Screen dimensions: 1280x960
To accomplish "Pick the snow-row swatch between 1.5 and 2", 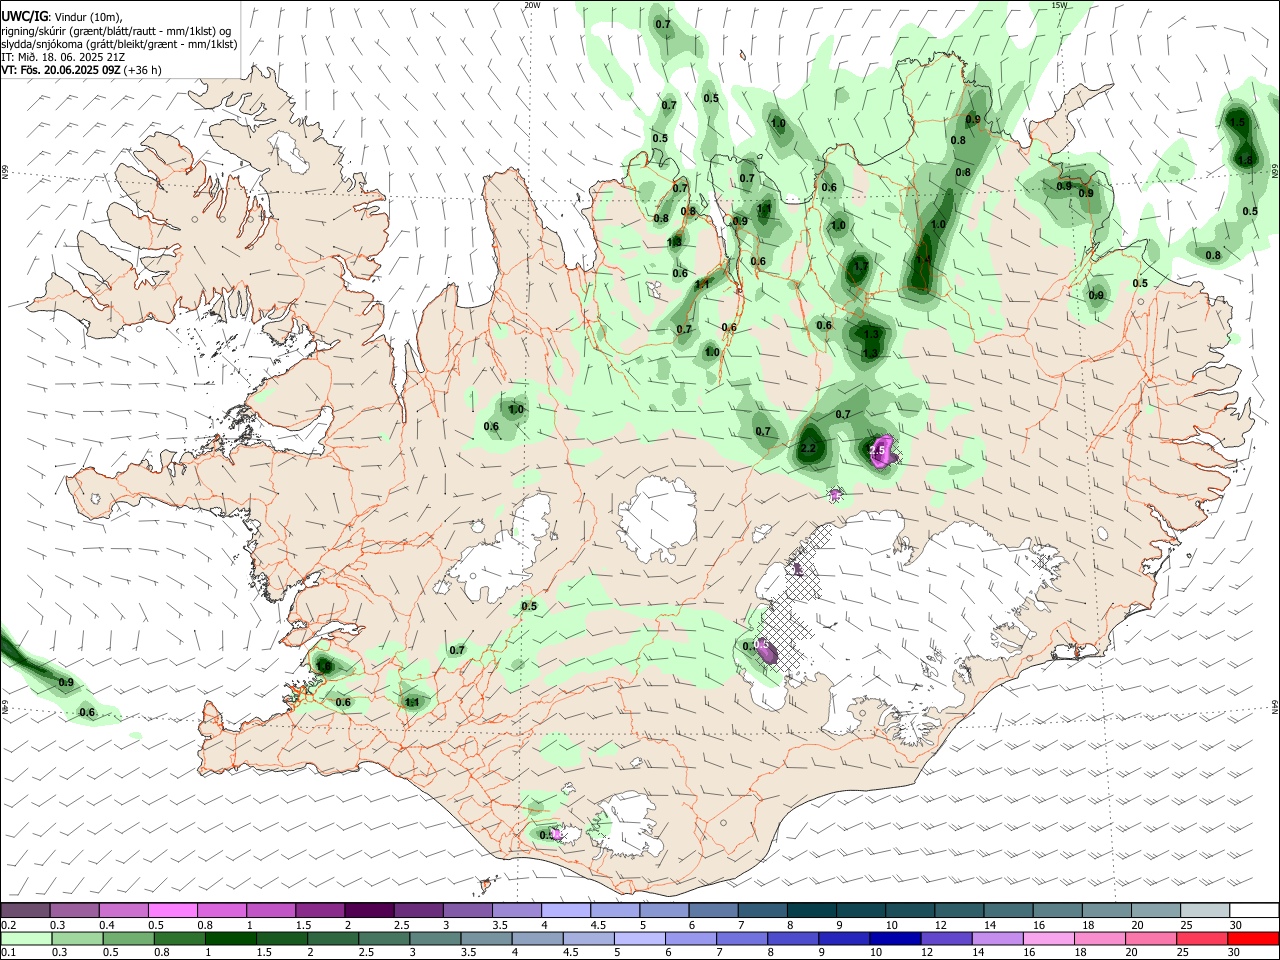I will coord(320,911).
